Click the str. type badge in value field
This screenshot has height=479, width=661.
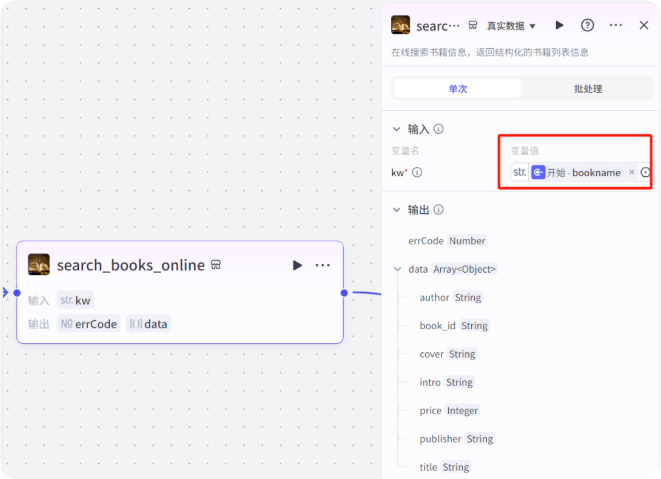pyautogui.click(x=520, y=172)
